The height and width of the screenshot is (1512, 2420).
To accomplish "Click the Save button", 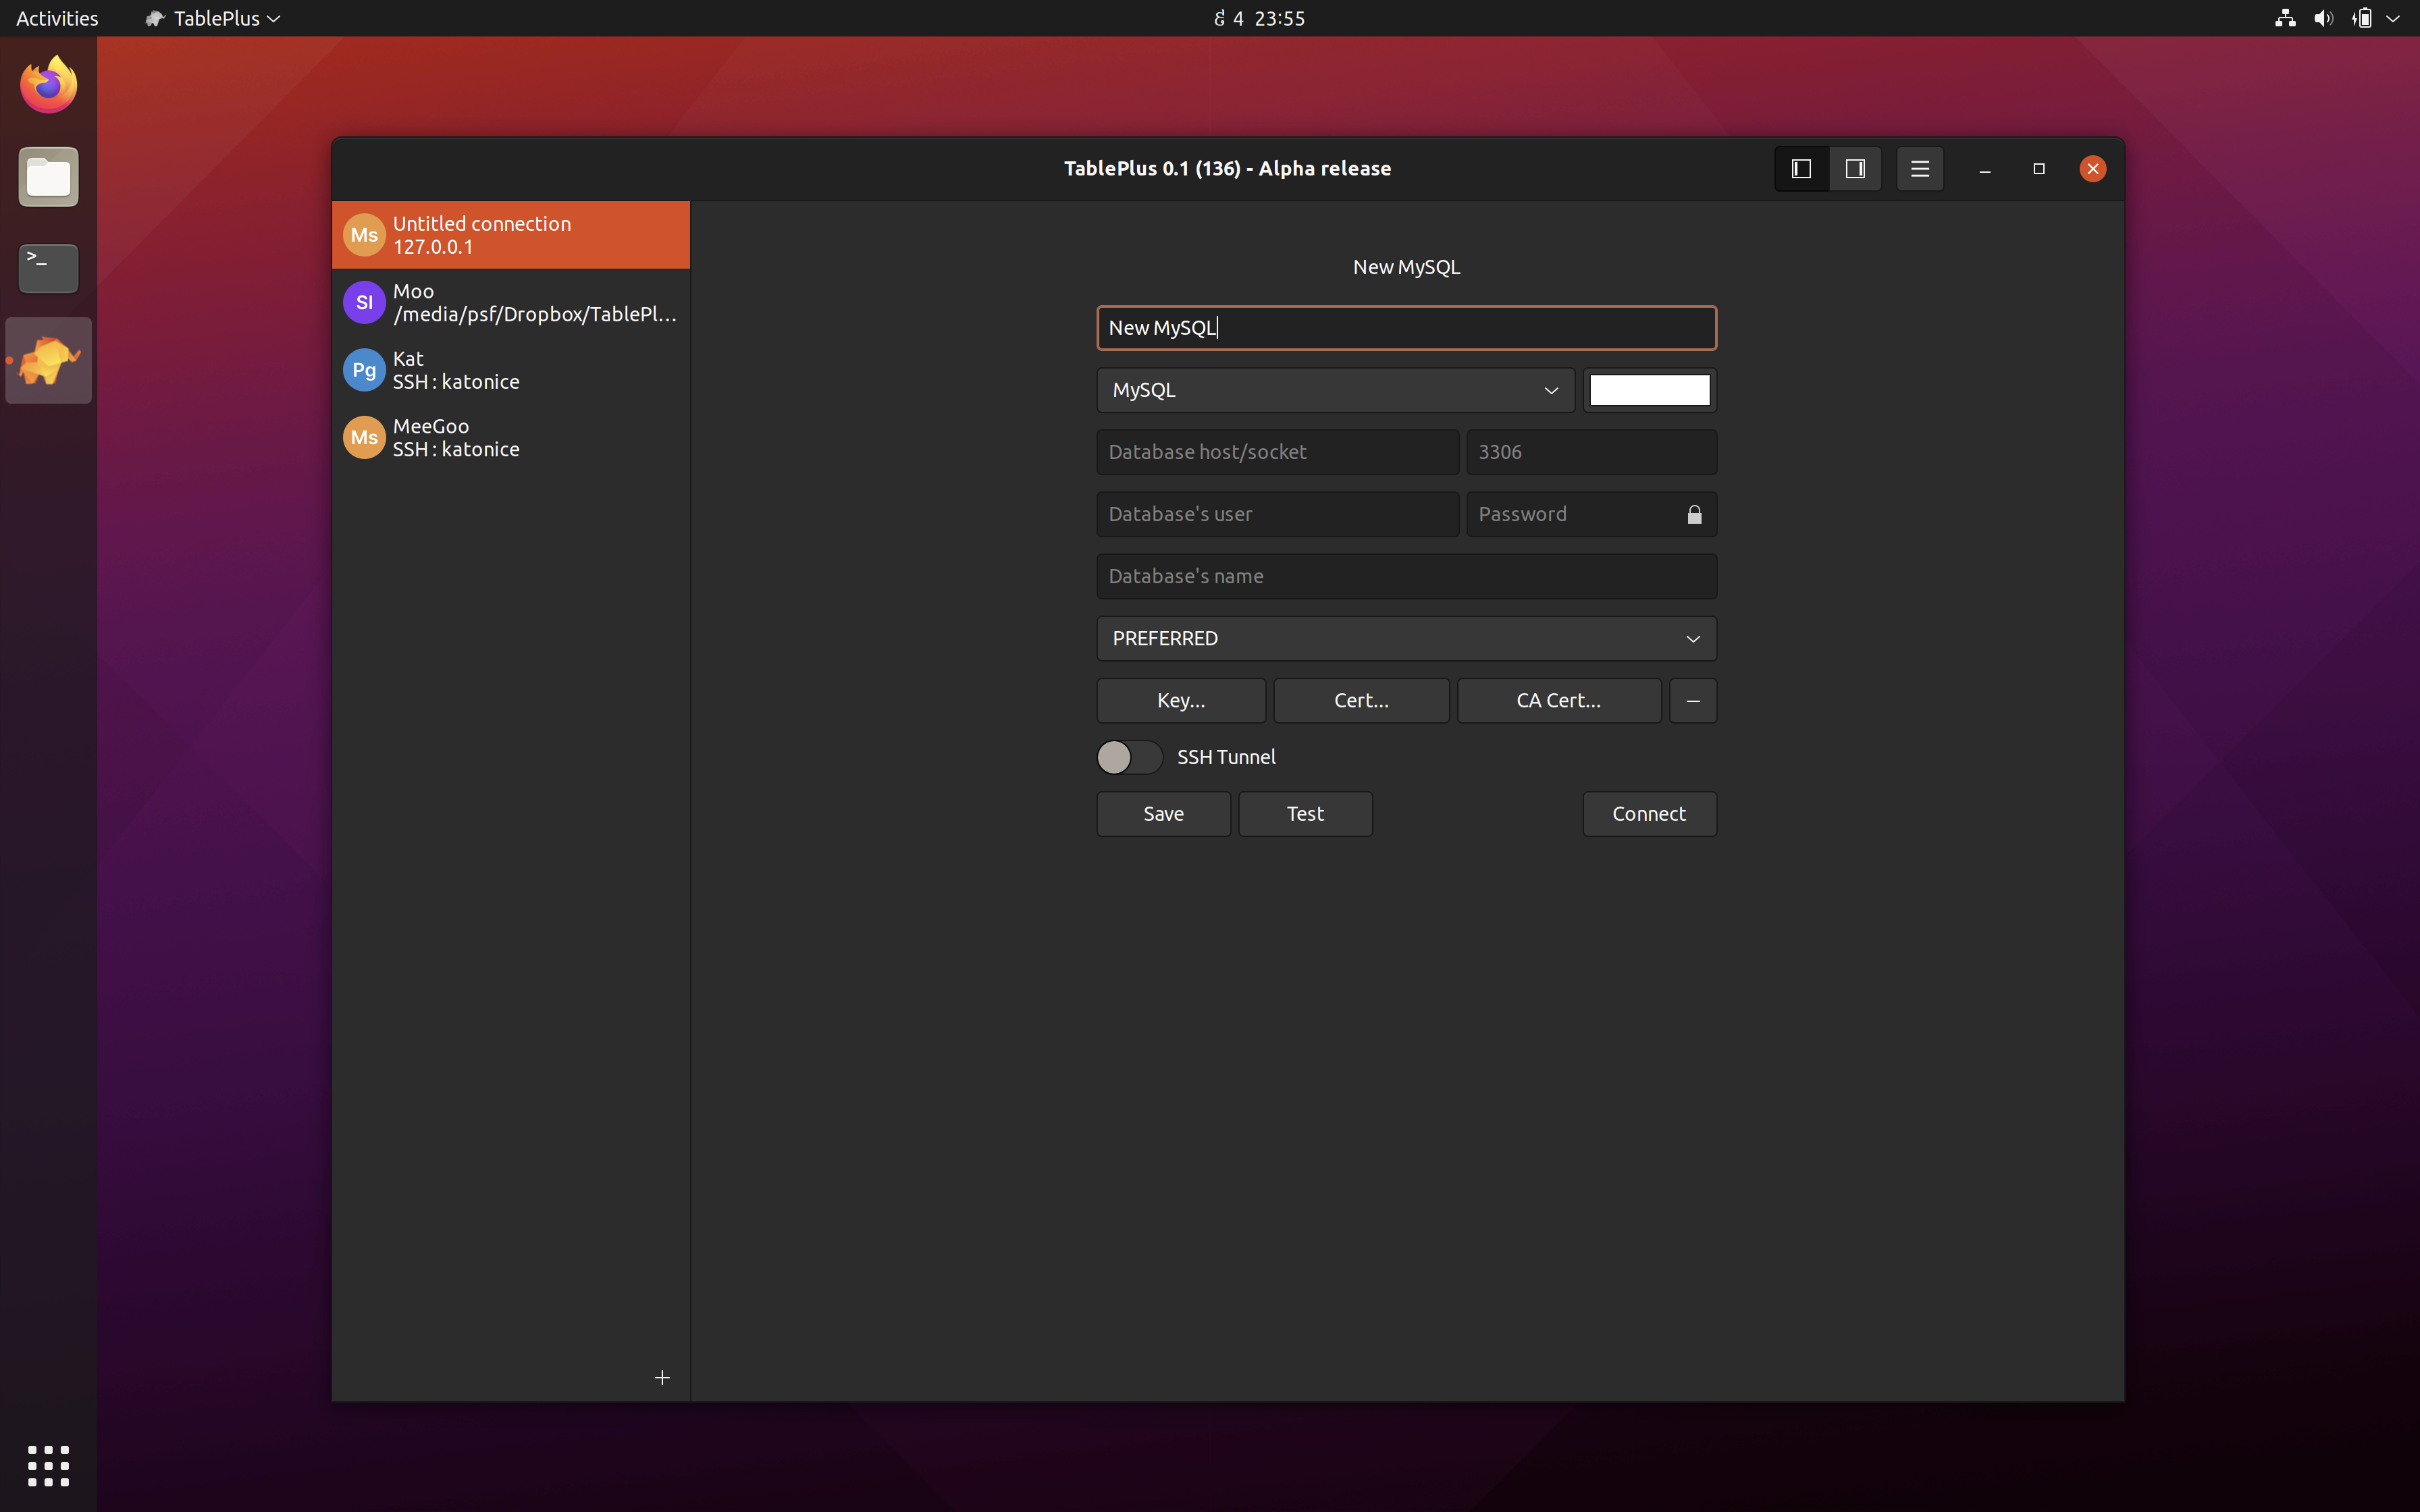I will pos(1163,814).
